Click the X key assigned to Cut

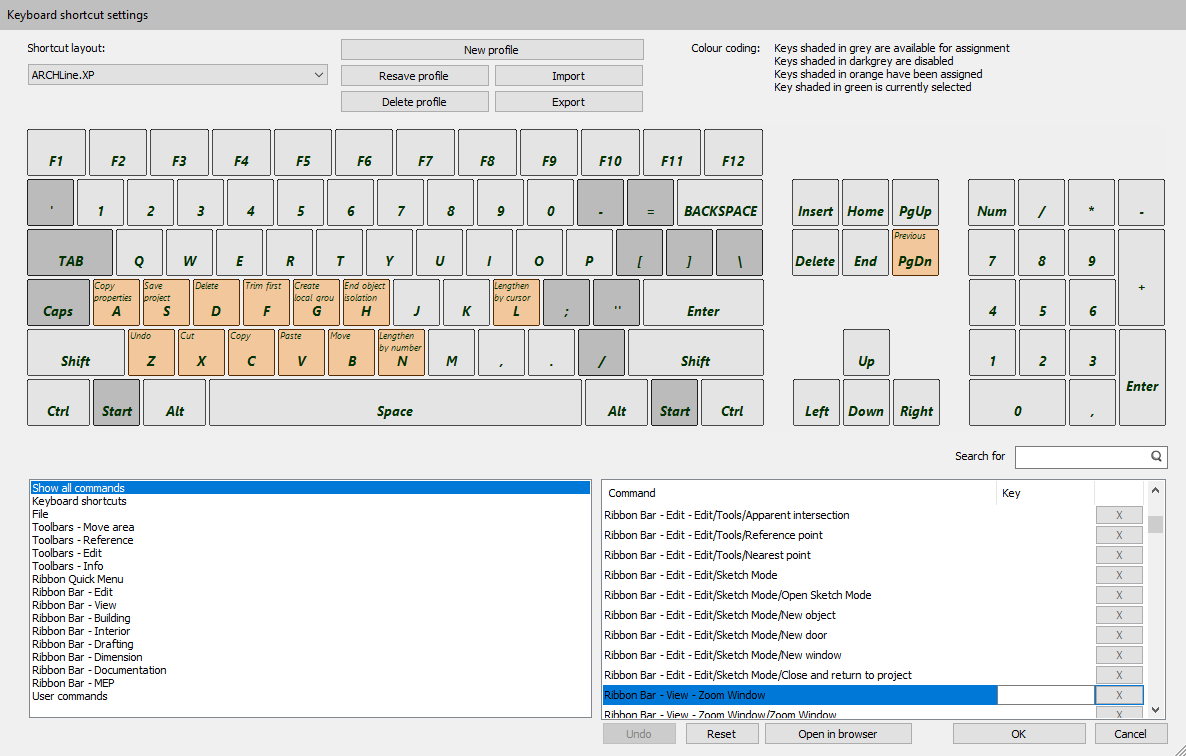pos(201,352)
